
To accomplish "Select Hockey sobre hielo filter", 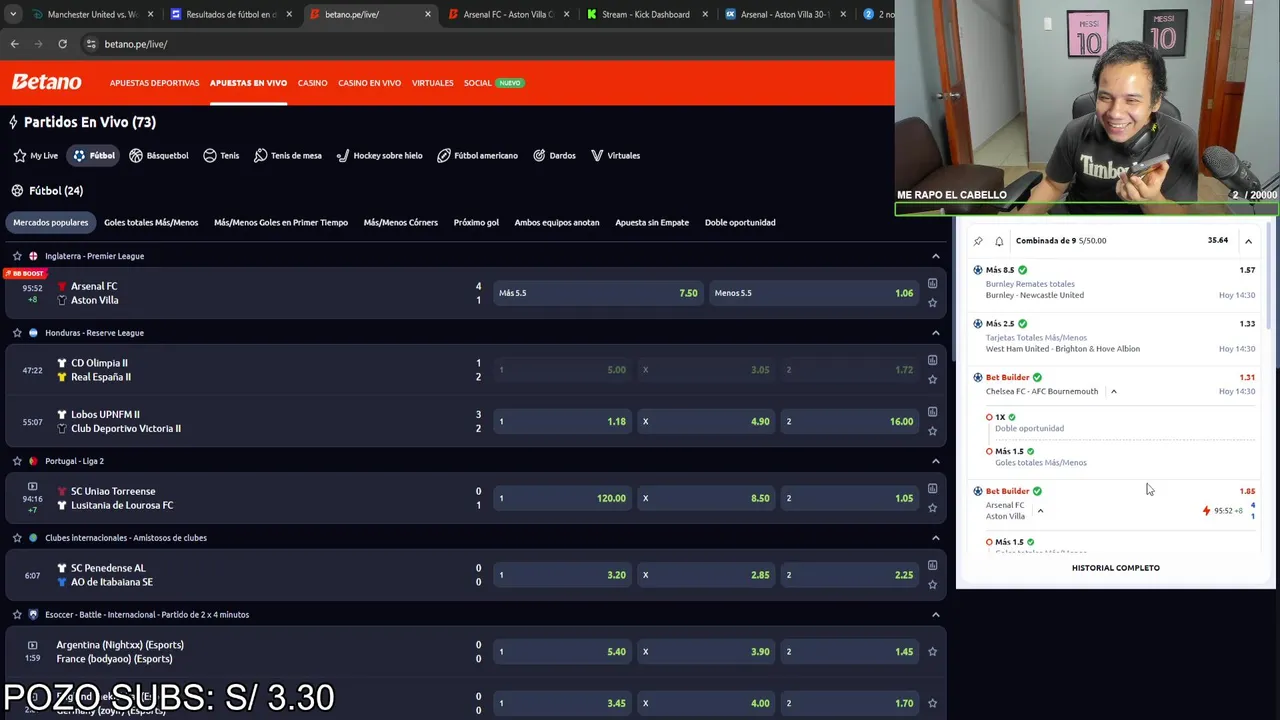I will [x=379, y=156].
